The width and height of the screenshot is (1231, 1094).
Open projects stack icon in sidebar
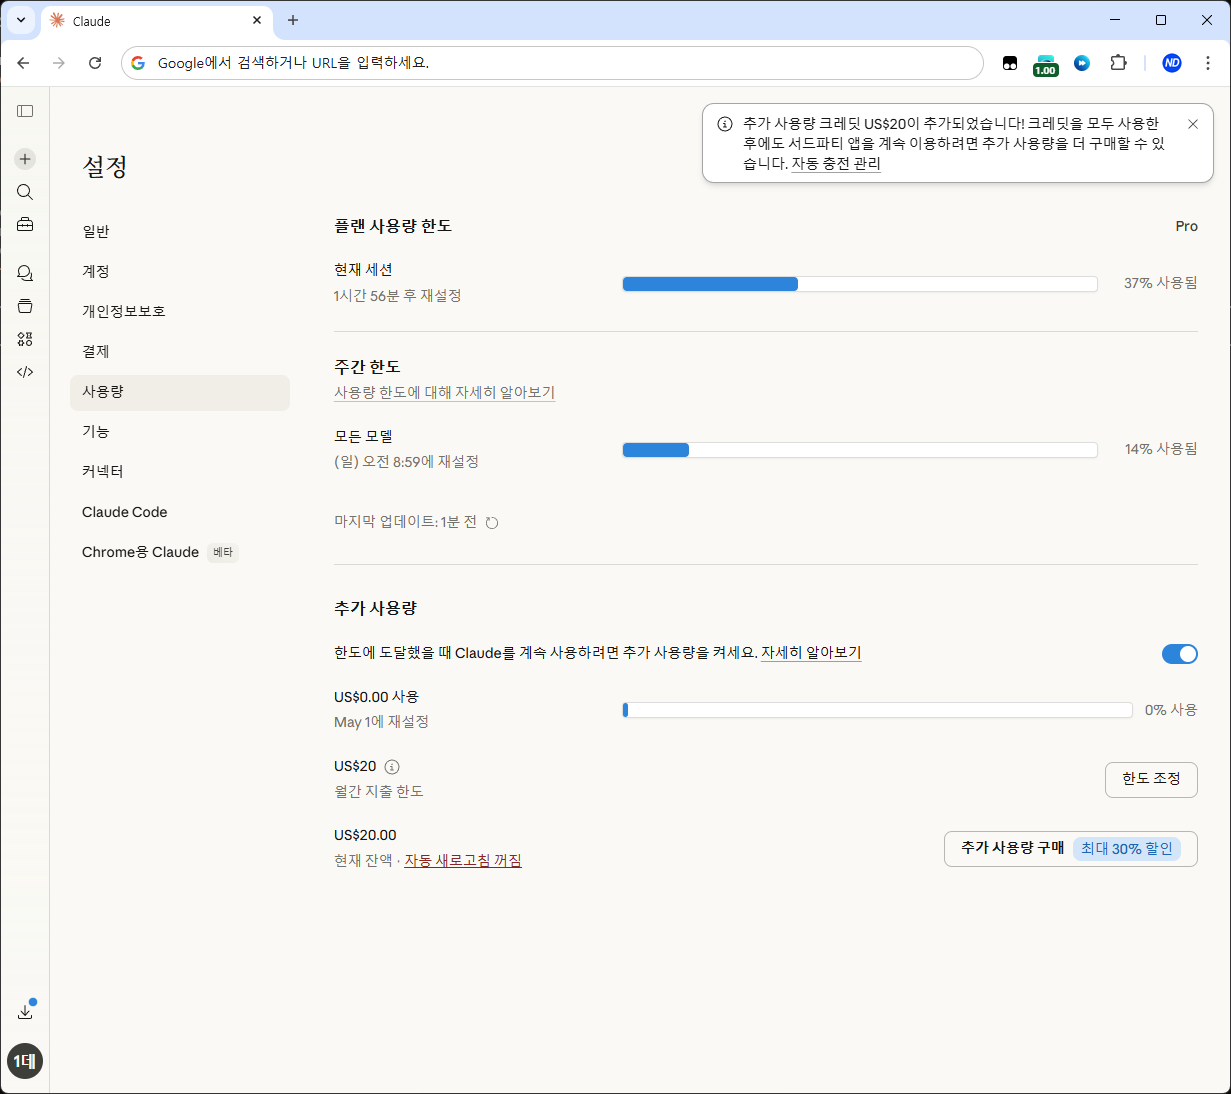click(25, 306)
